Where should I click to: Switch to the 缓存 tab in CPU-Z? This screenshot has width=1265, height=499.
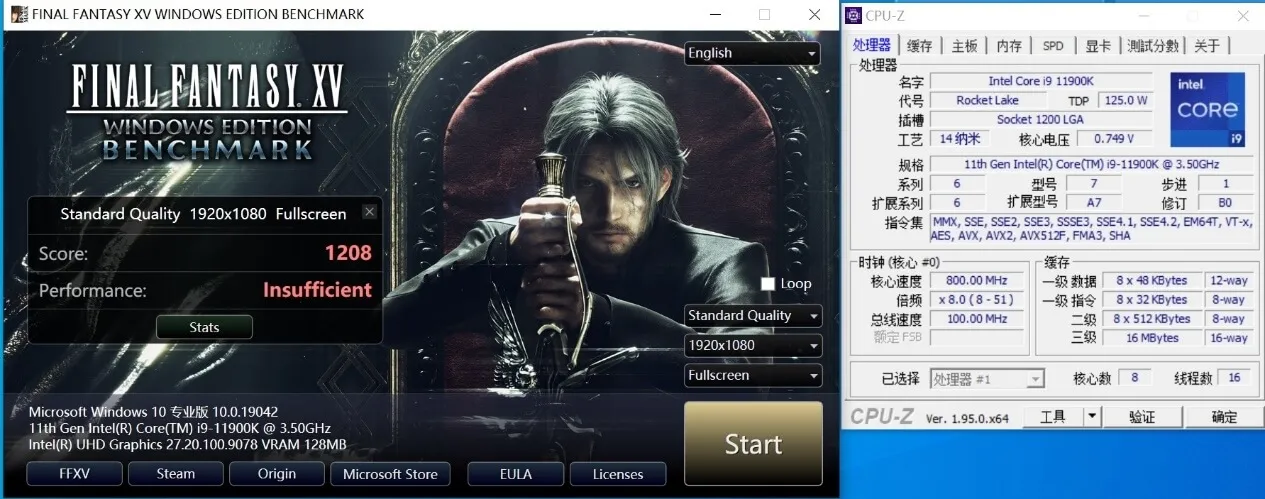919,46
